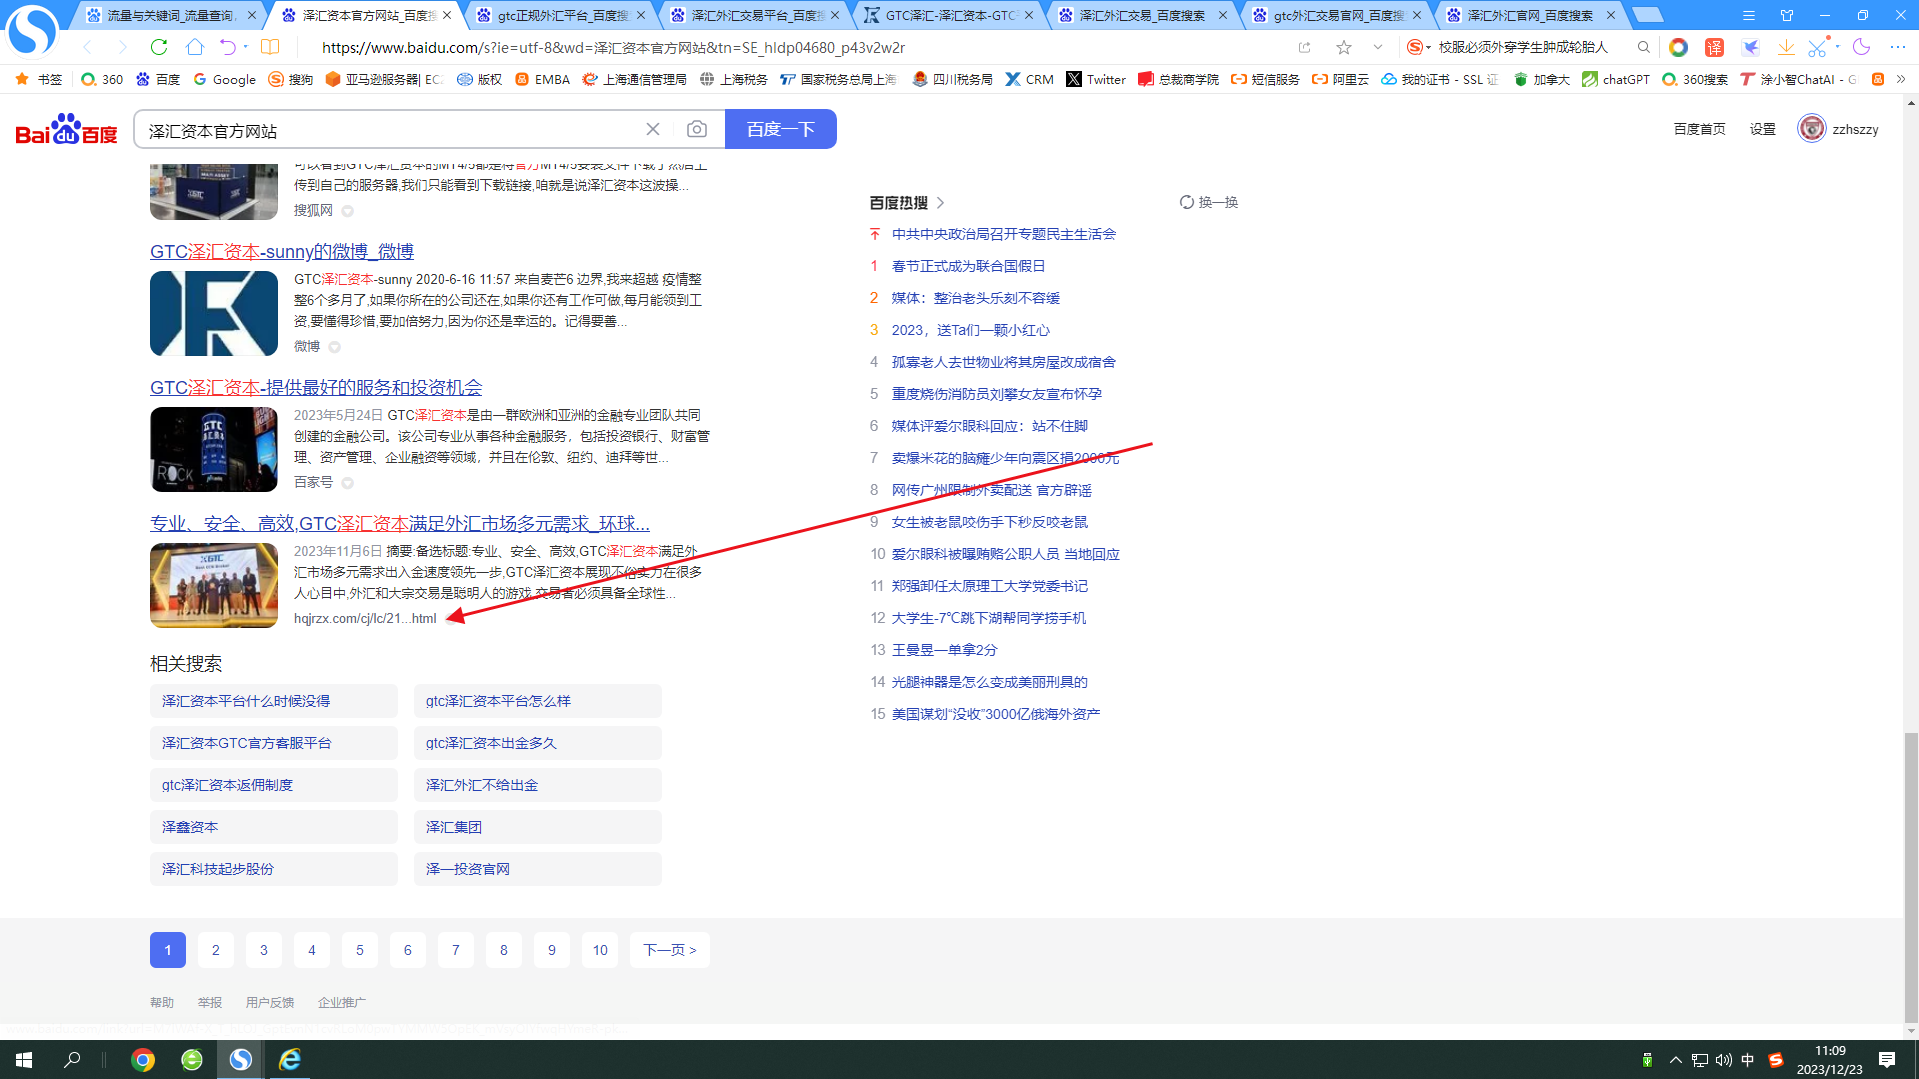Open the GTC泽汇资本-sunny的微博 result link
Image resolution: width=1919 pixels, height=1079 pixels.
pos(282,251)
